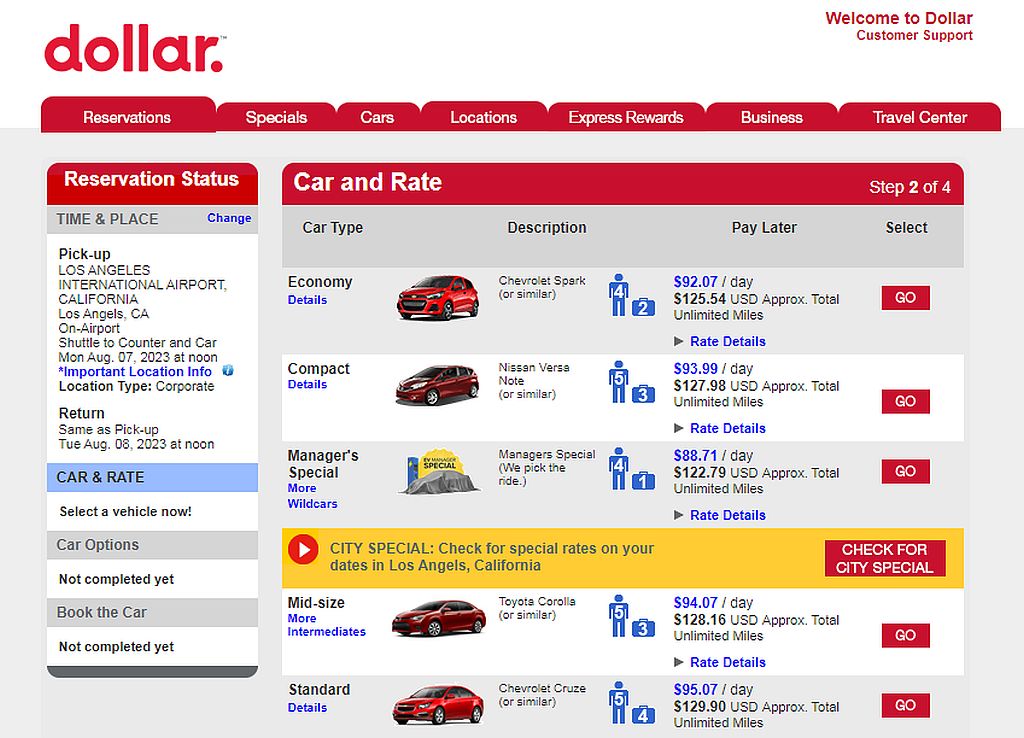Click Customer Support at the top
1024x738 pixels.
tap(914, 35)
